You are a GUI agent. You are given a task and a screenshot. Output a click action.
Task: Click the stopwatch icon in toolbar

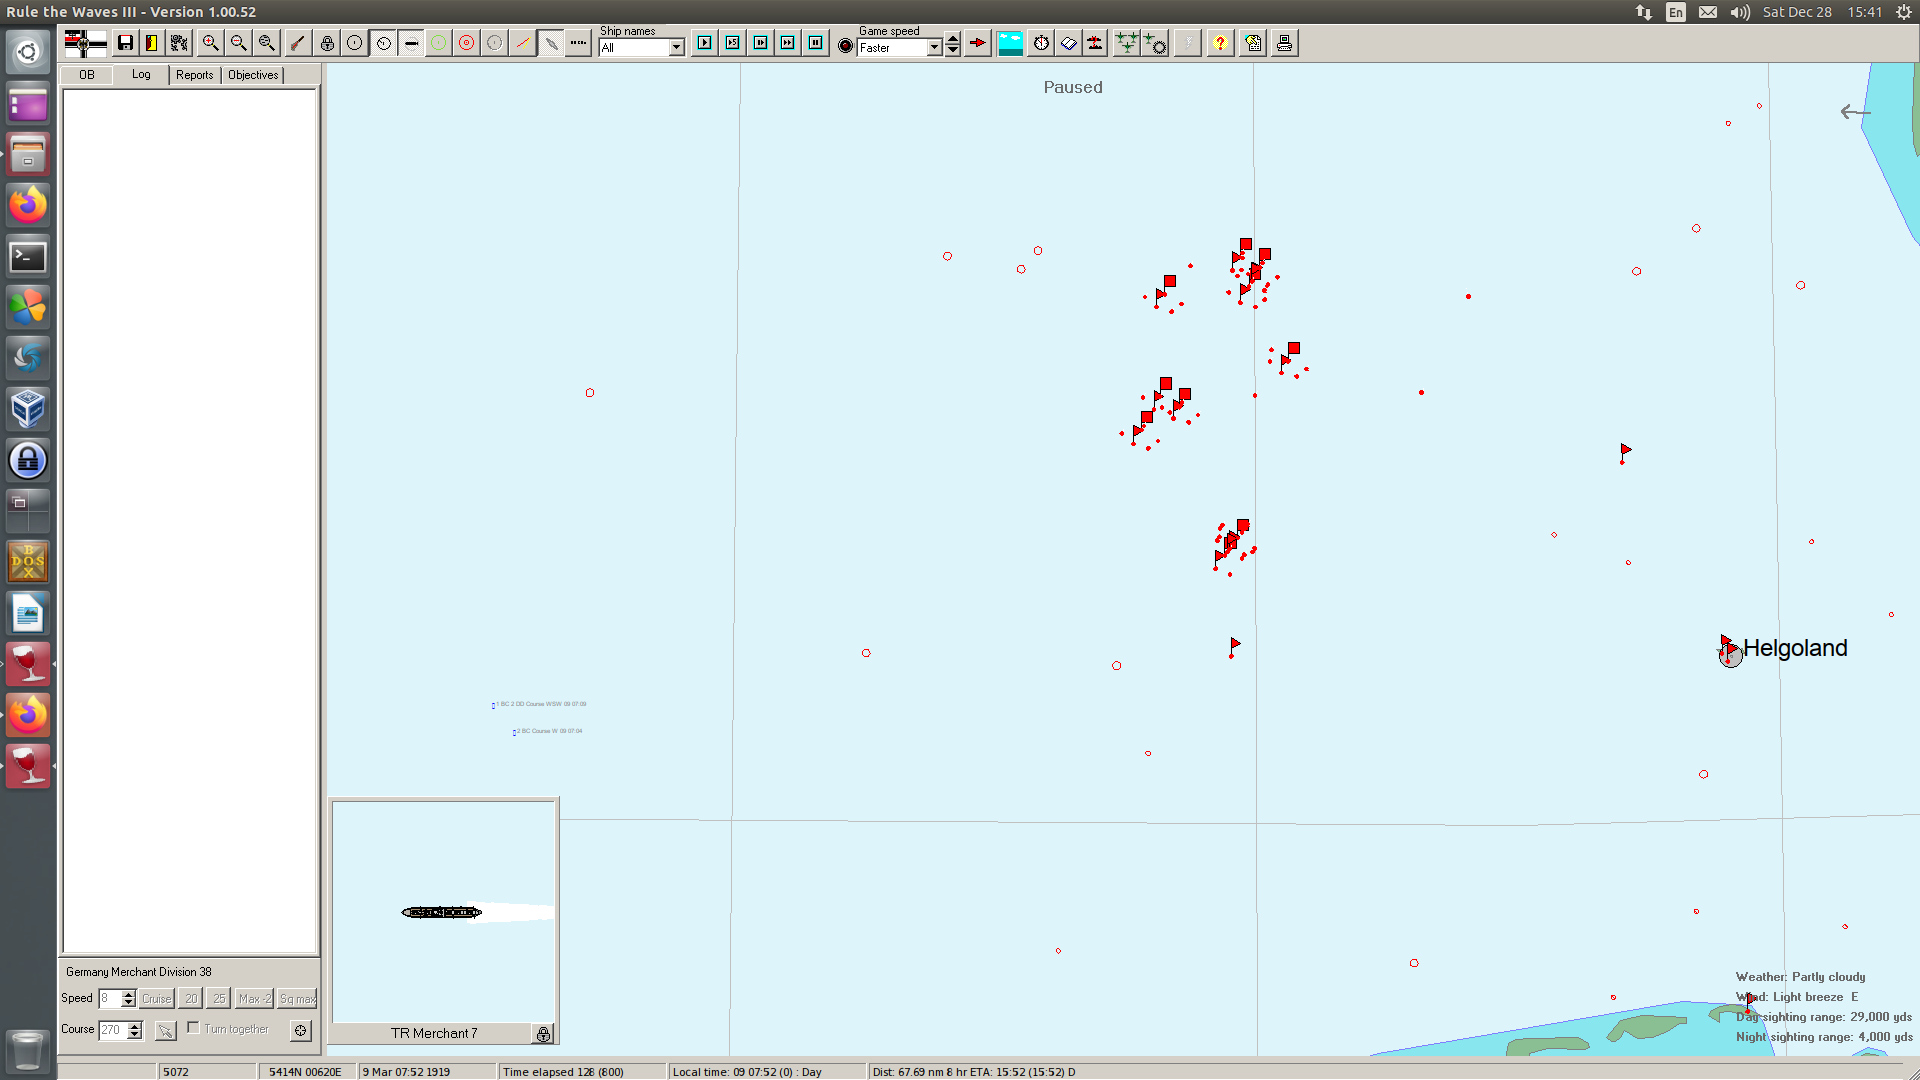(1041, 43)
